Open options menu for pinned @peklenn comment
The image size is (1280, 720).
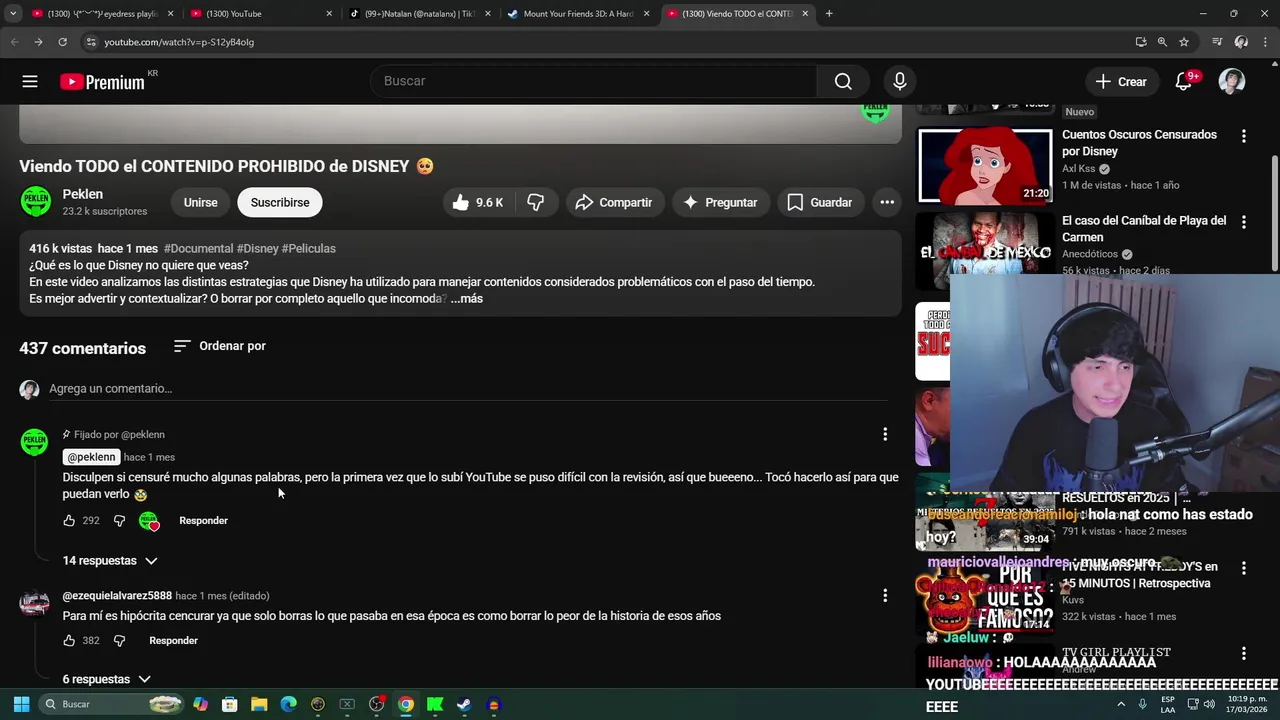coord(885,434)
